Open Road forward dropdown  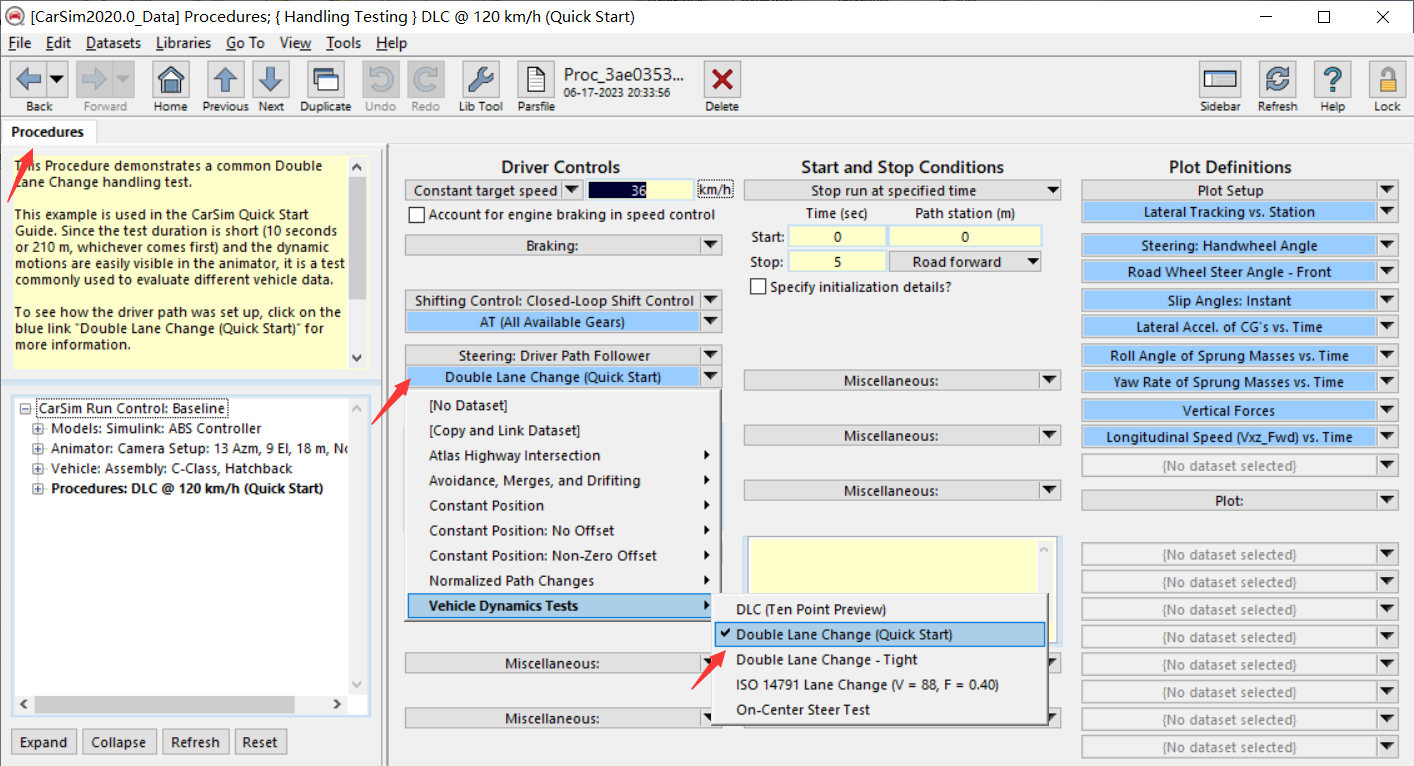pos(1031,262)
